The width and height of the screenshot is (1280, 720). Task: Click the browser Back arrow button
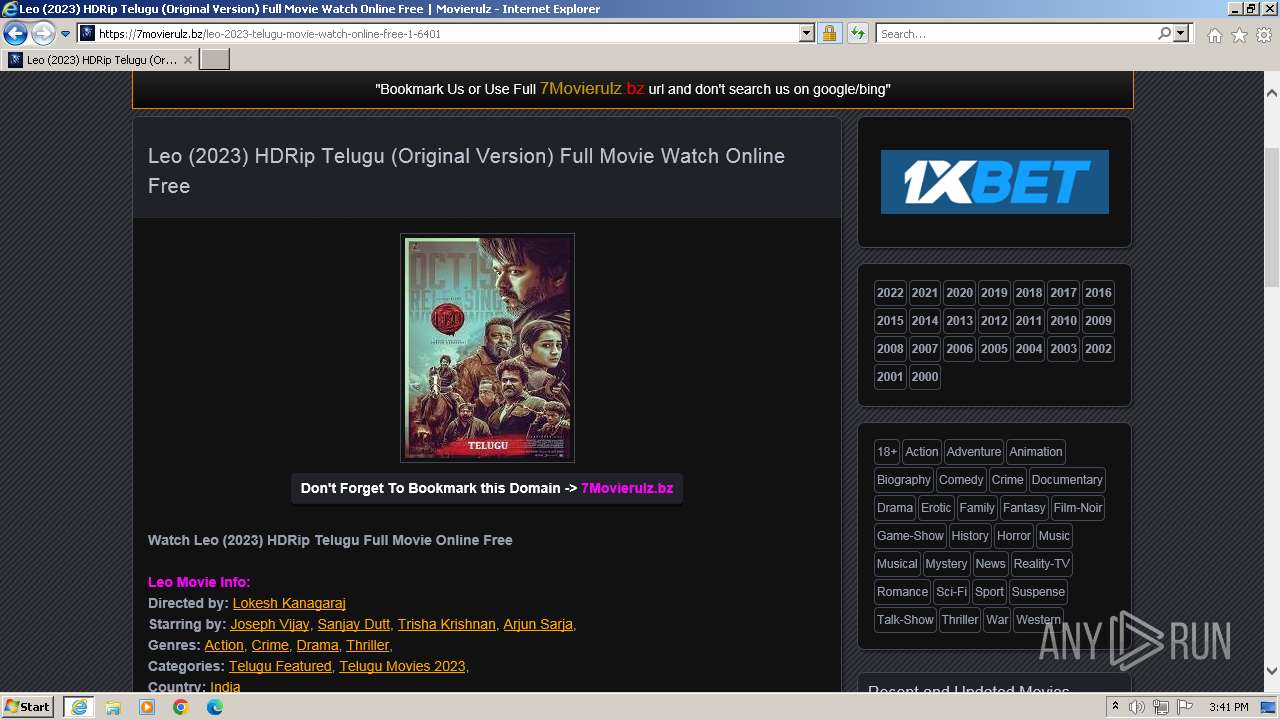[x=15, y=33]
